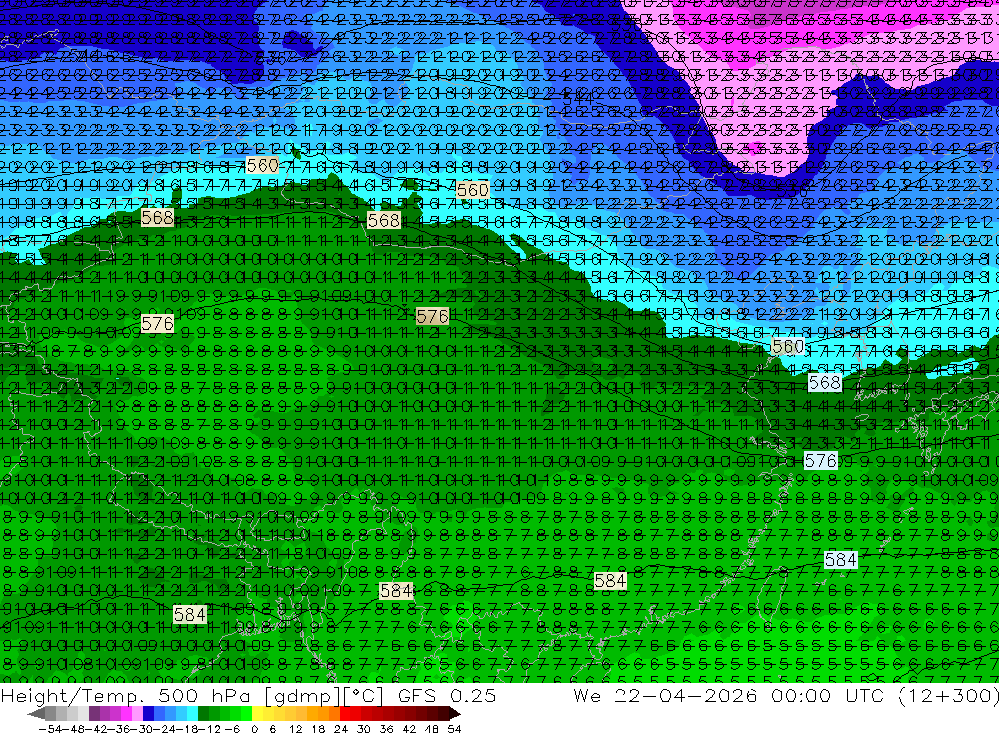Select the dark purple -42° scale segment
1000x733 pixels.
[x=94, y=714]
